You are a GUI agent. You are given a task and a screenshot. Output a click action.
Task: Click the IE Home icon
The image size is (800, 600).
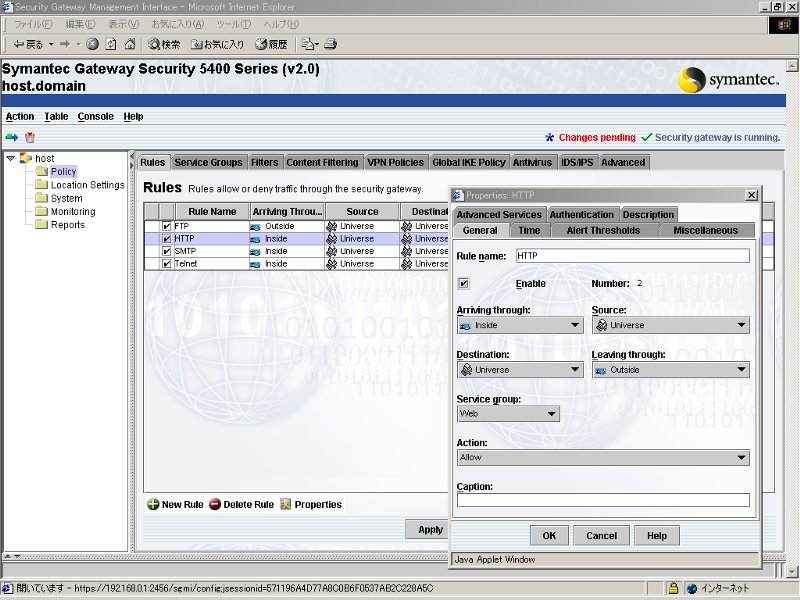130,44
